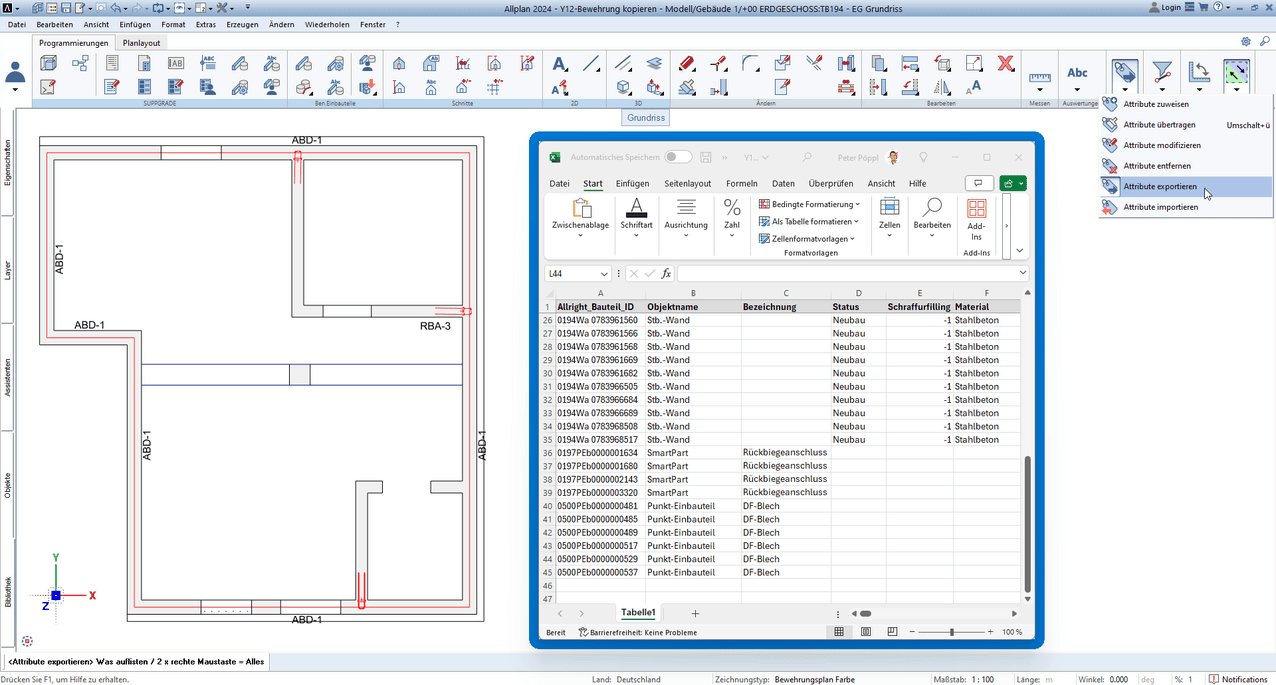Expand the Zellenformatvorlagen dropdown

[x=807, y=239]
